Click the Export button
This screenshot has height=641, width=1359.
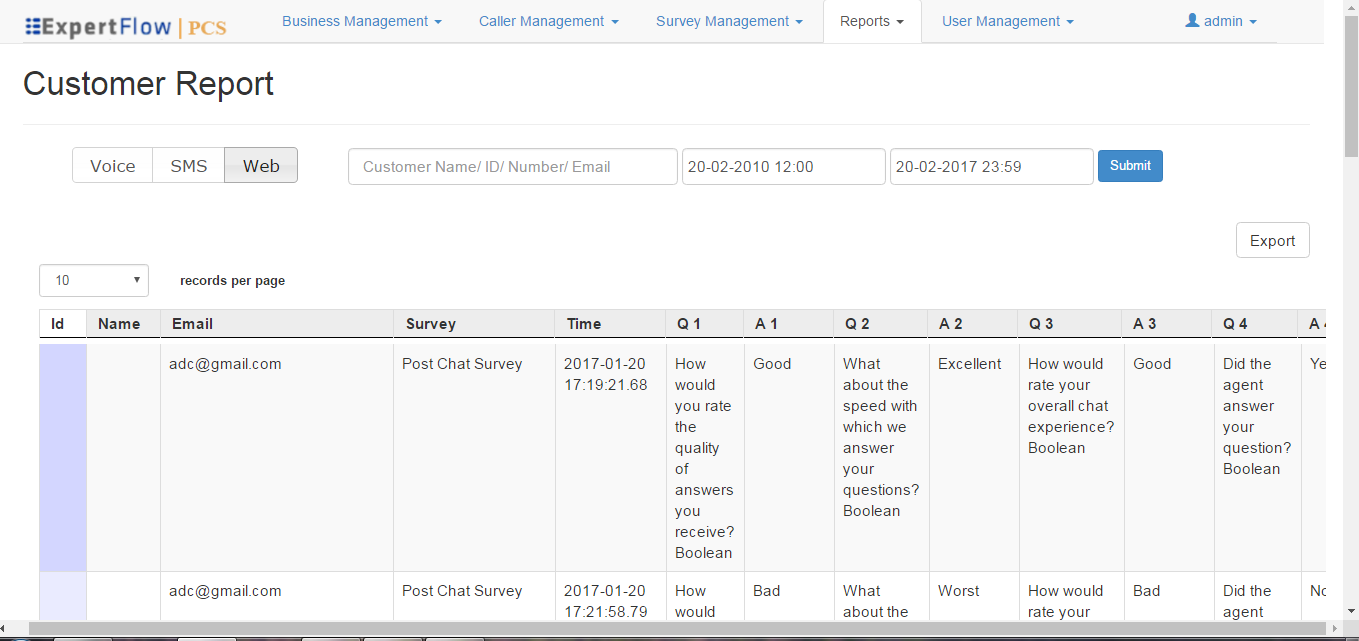point(1272,240)
